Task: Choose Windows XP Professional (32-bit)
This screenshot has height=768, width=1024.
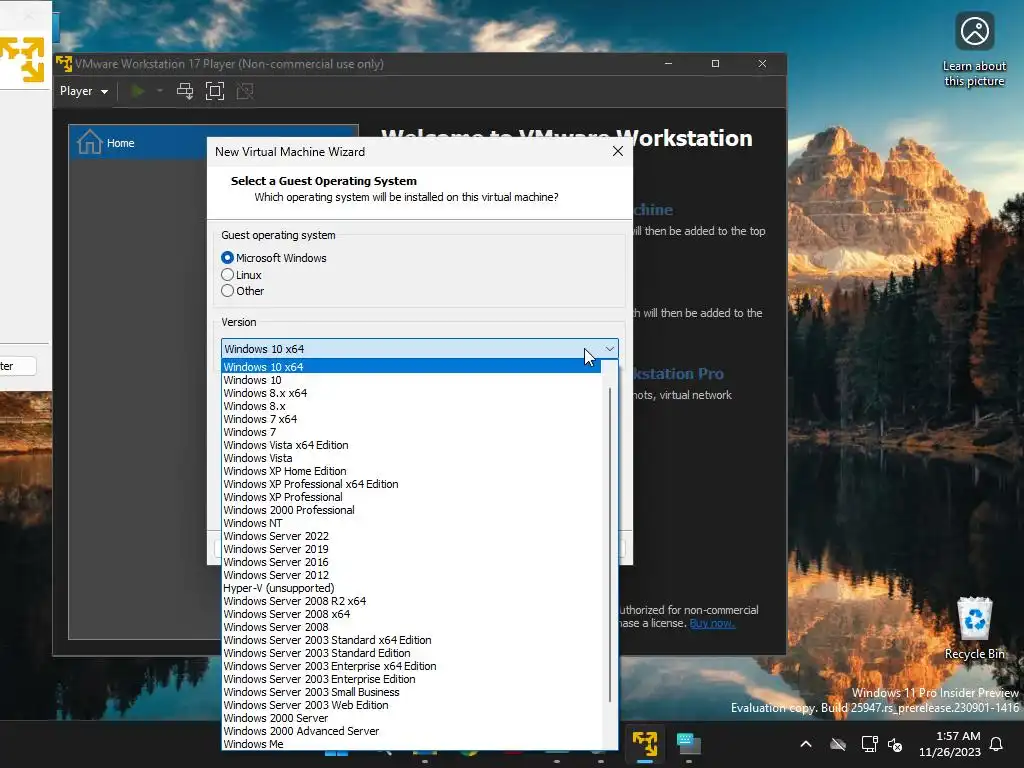Action: (x=411, y=497)
